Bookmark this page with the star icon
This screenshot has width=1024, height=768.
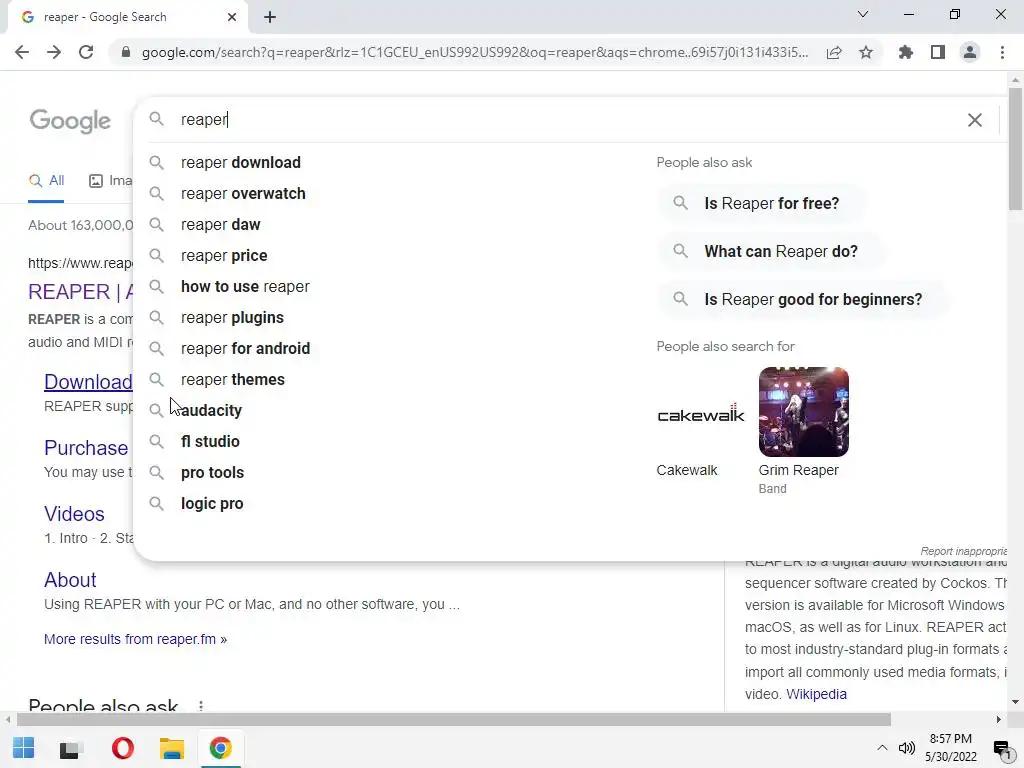(x=866, y=52)
